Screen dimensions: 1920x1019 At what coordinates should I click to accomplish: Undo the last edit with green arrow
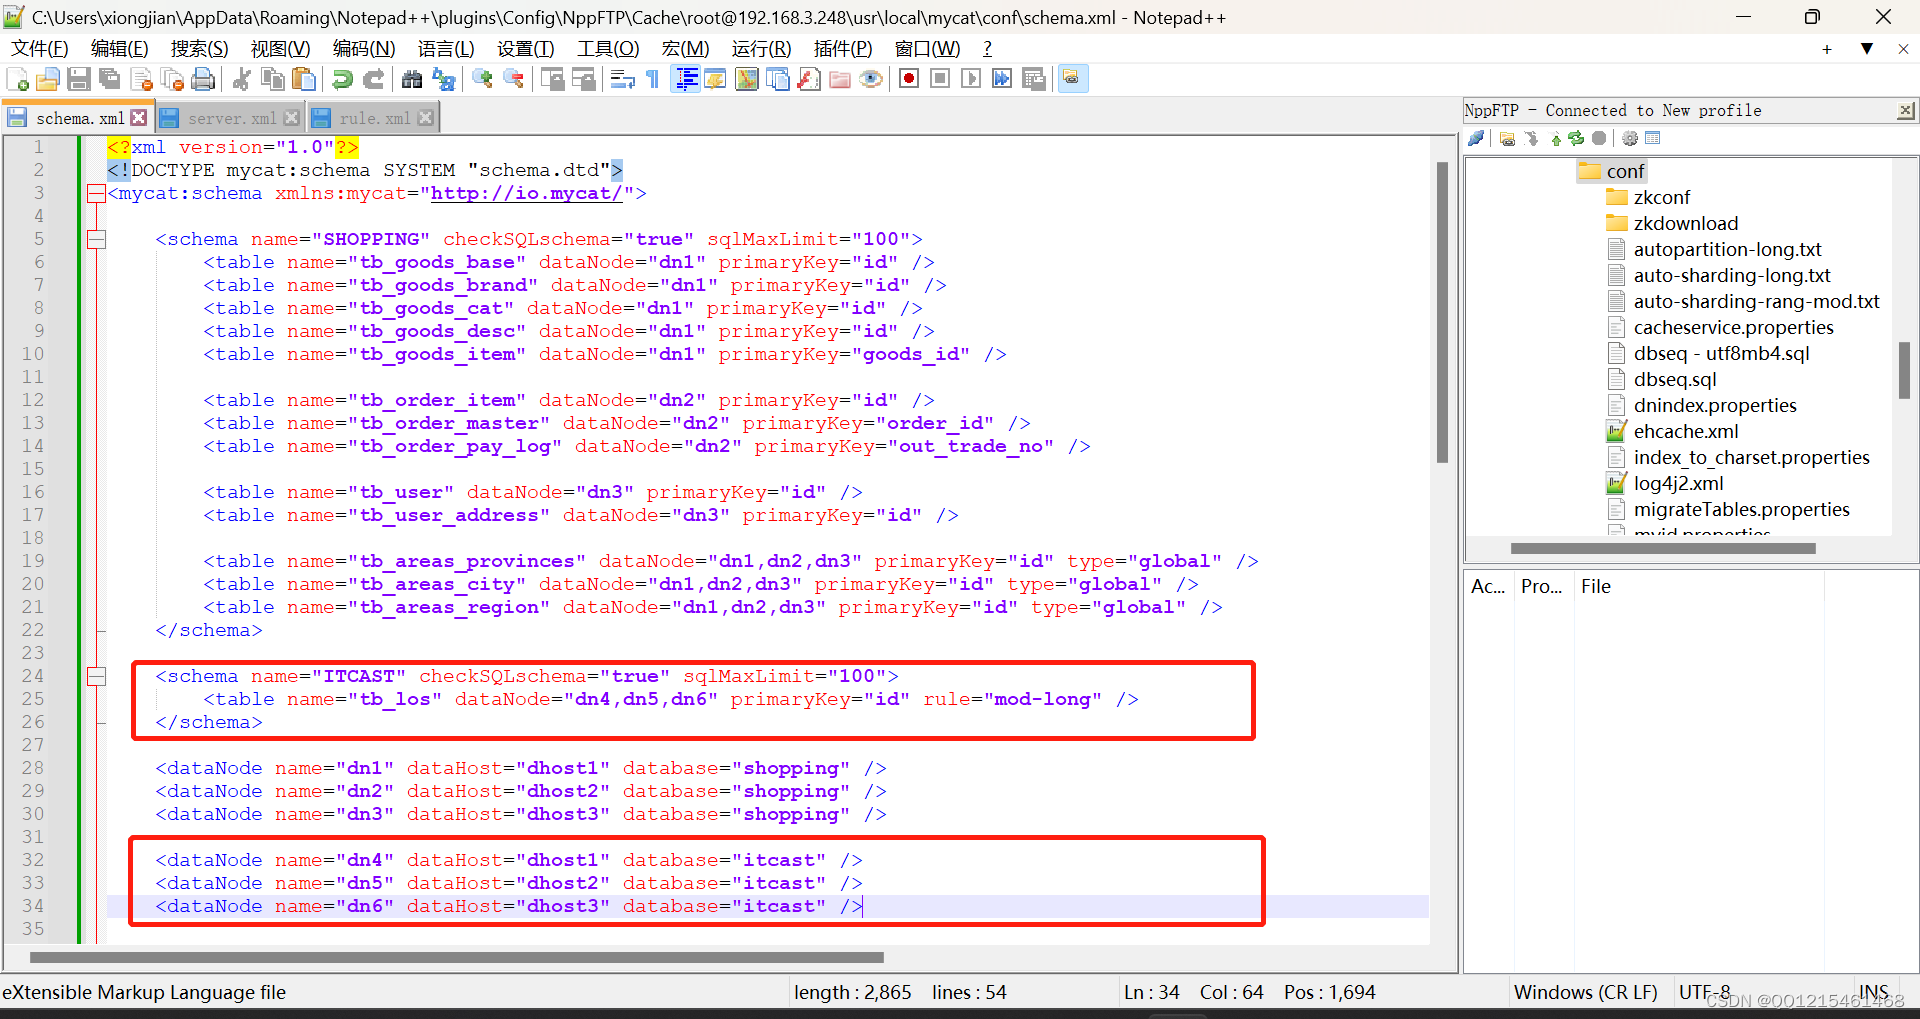click(342, 79)
